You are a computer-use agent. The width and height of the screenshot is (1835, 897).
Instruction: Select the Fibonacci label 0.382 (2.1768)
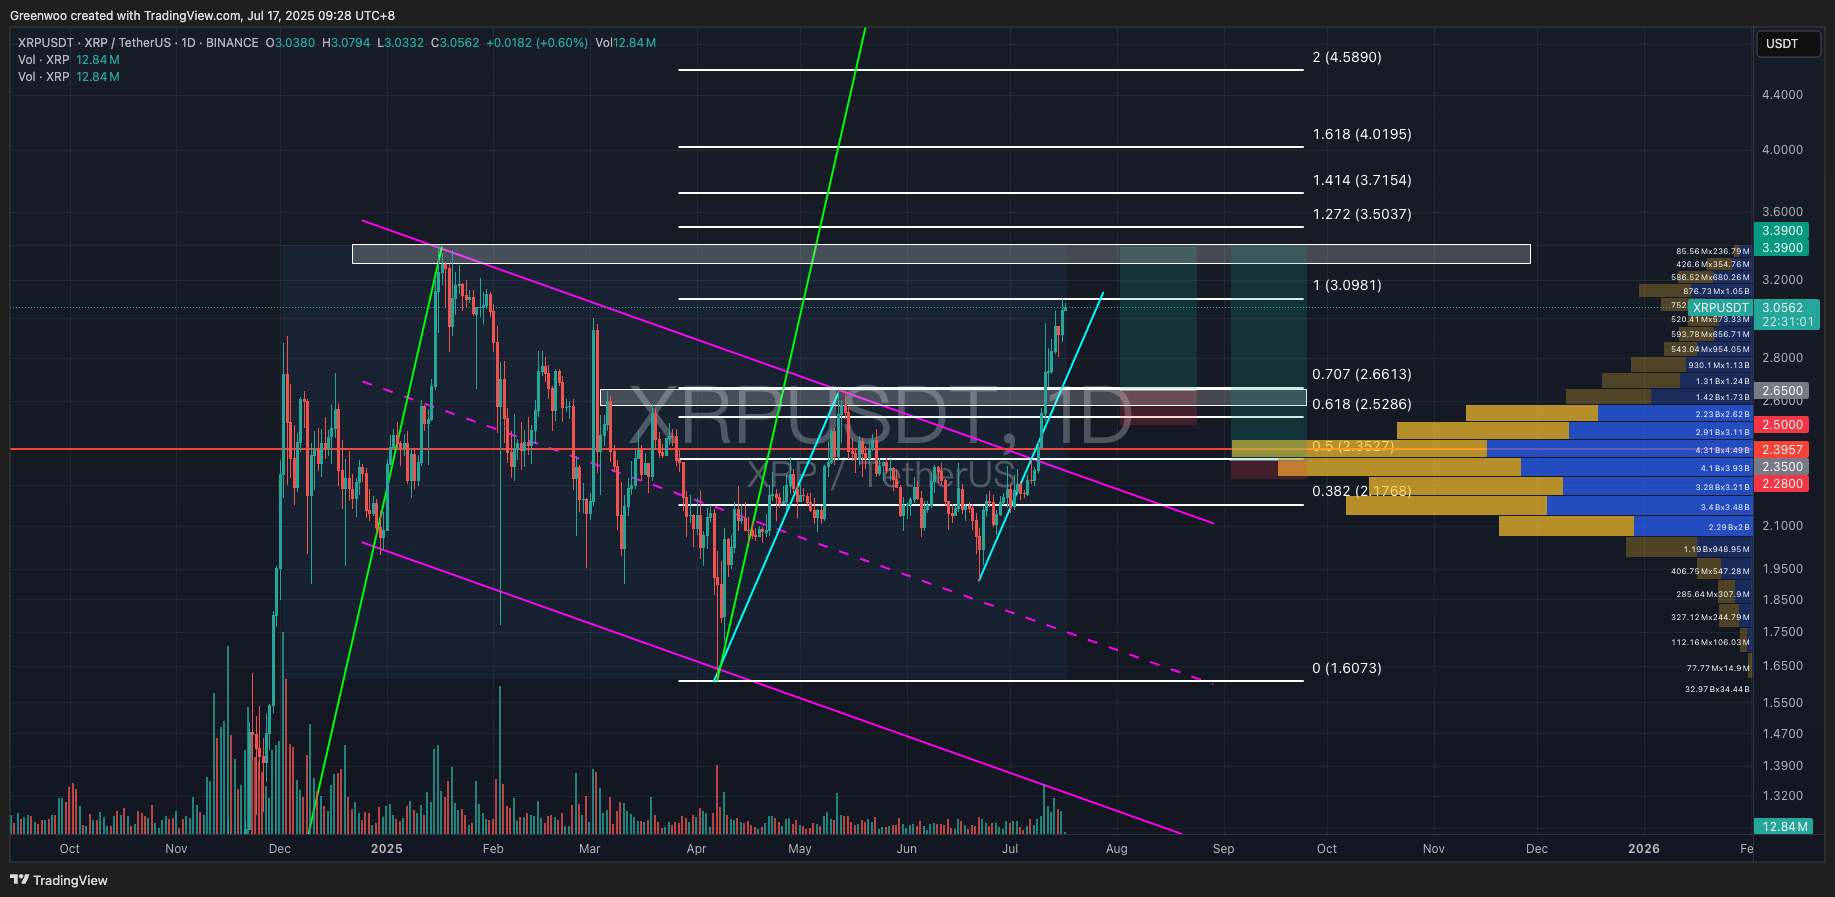pos(1362,491)
